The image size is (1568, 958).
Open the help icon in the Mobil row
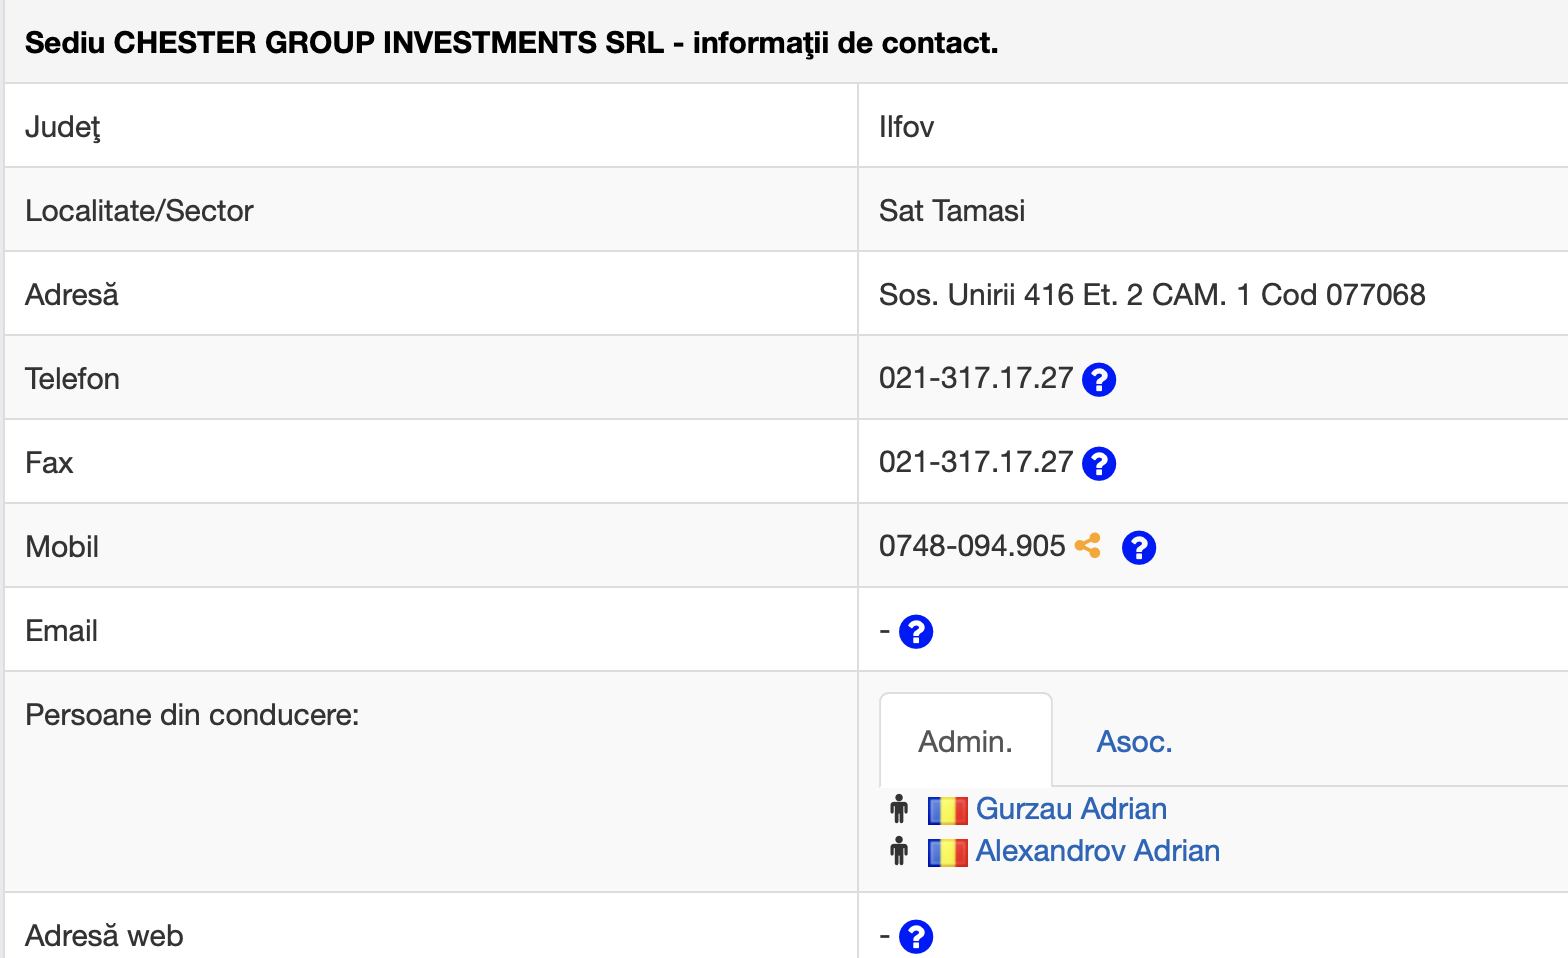click(1138, 548)
